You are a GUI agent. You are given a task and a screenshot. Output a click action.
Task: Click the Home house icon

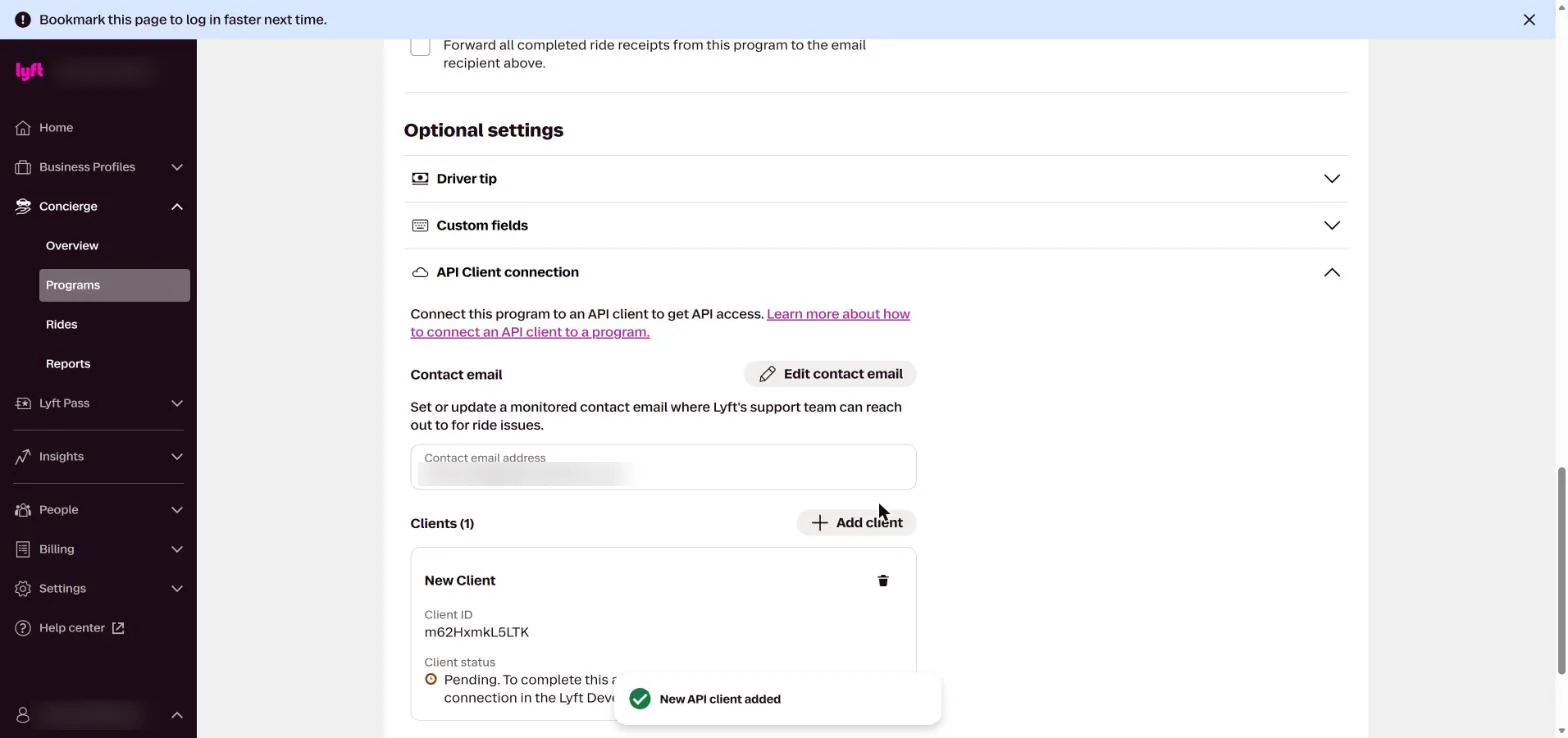point(23,128)
